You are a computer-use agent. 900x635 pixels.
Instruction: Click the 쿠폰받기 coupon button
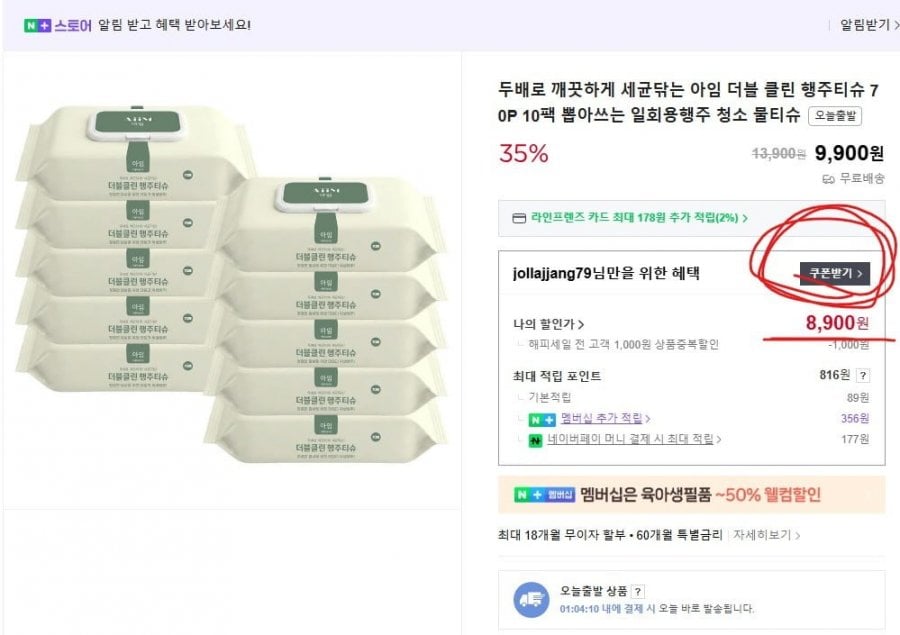[834, 273]
